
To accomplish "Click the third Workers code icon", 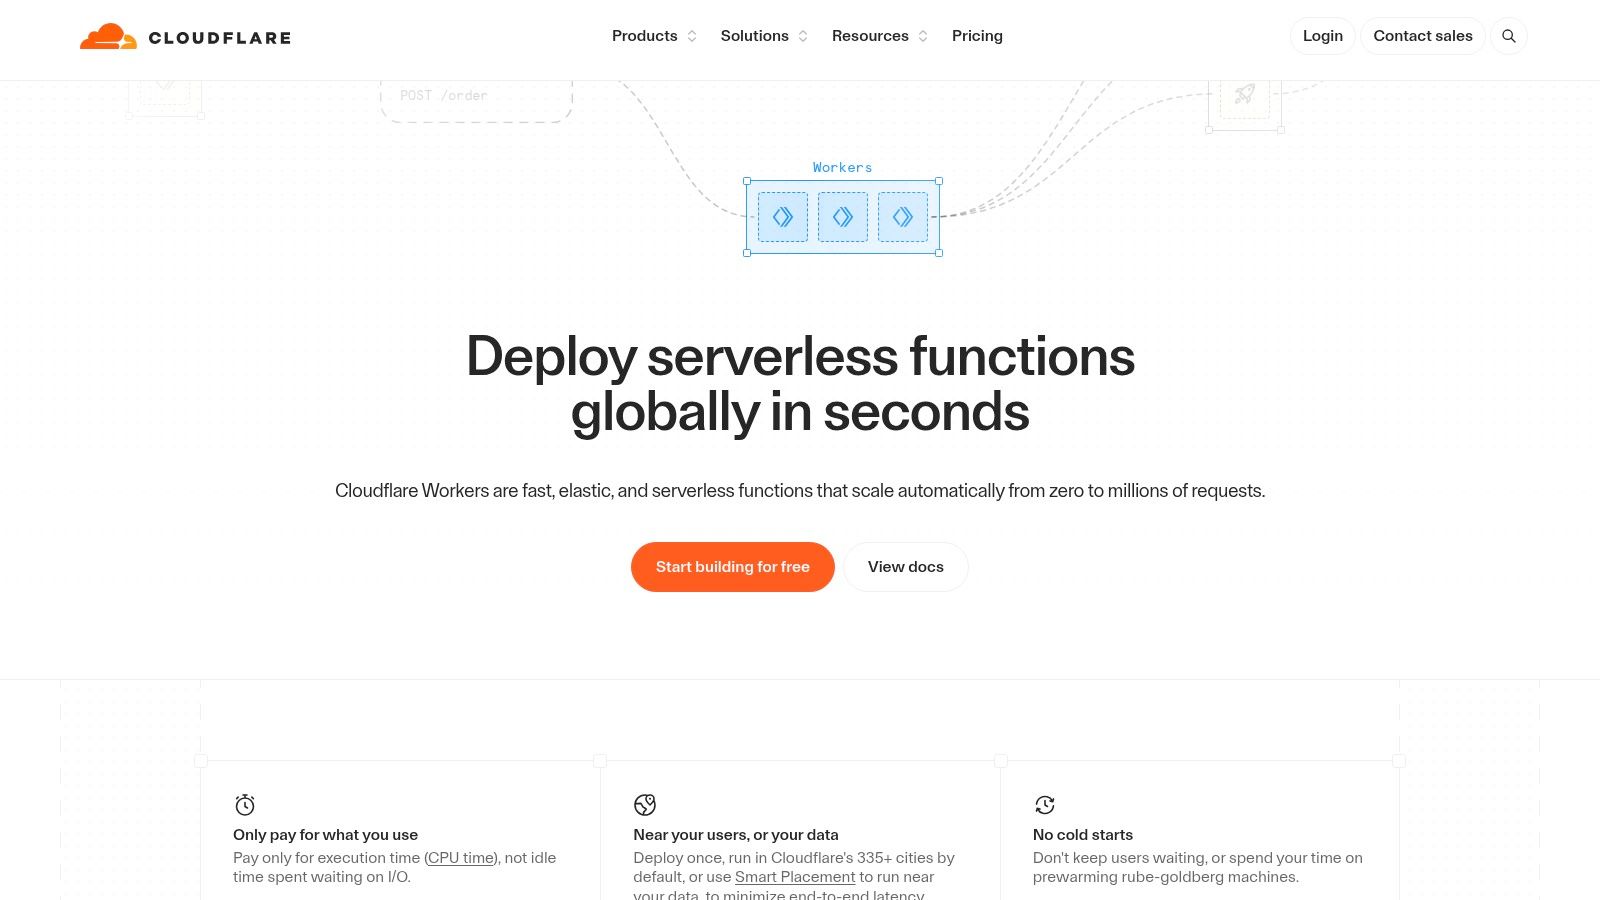I will point(903,217).
